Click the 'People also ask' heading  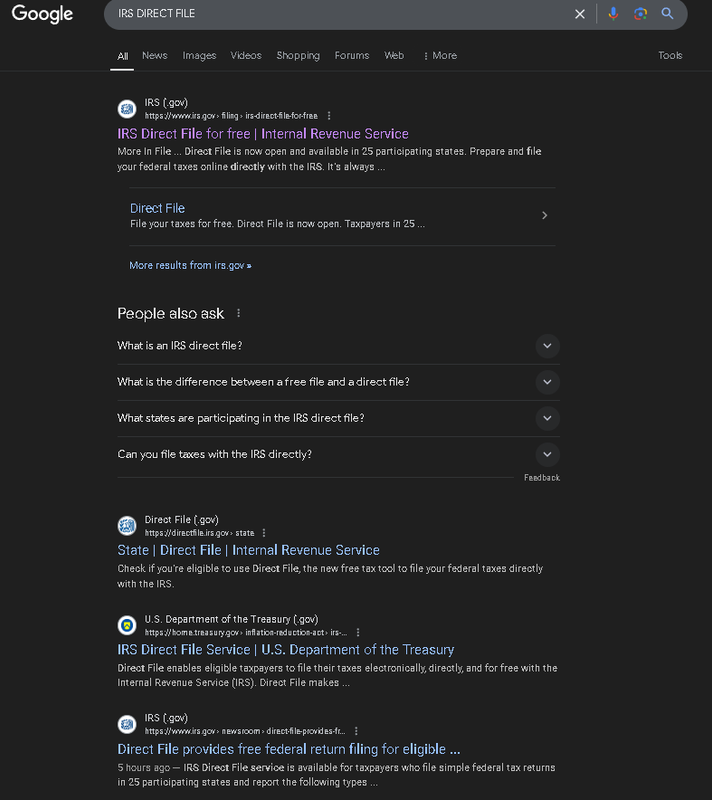[170, 313]
